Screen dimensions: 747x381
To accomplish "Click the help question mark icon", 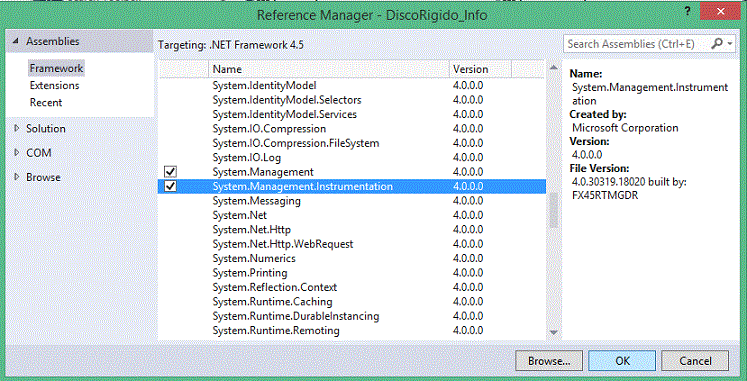I will pos(687,12).
